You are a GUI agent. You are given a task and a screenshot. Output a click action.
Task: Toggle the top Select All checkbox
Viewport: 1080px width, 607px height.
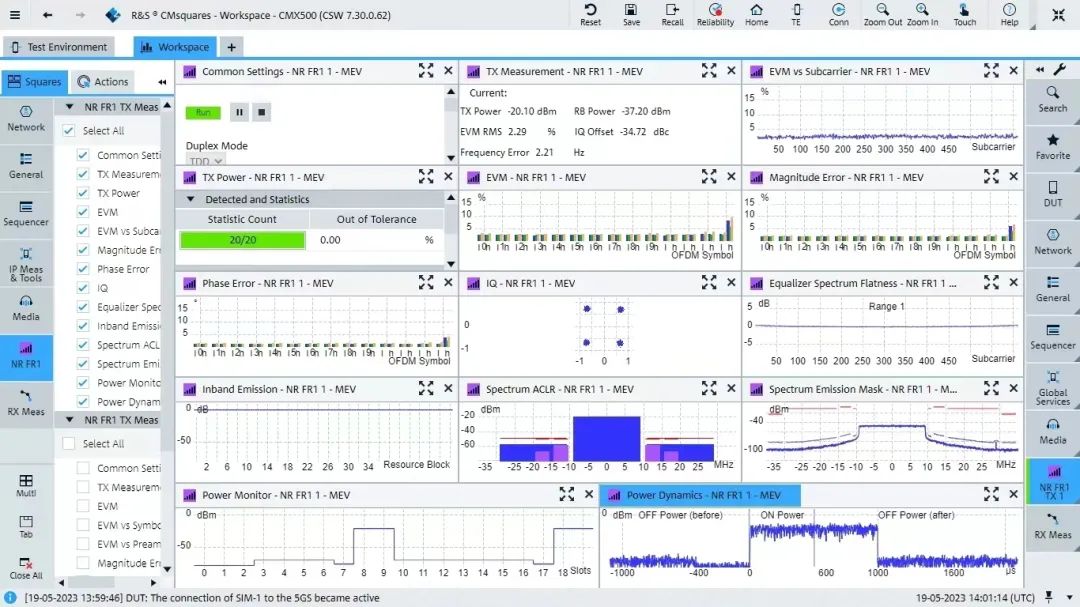pyautogui.click(x=69, y=131)
